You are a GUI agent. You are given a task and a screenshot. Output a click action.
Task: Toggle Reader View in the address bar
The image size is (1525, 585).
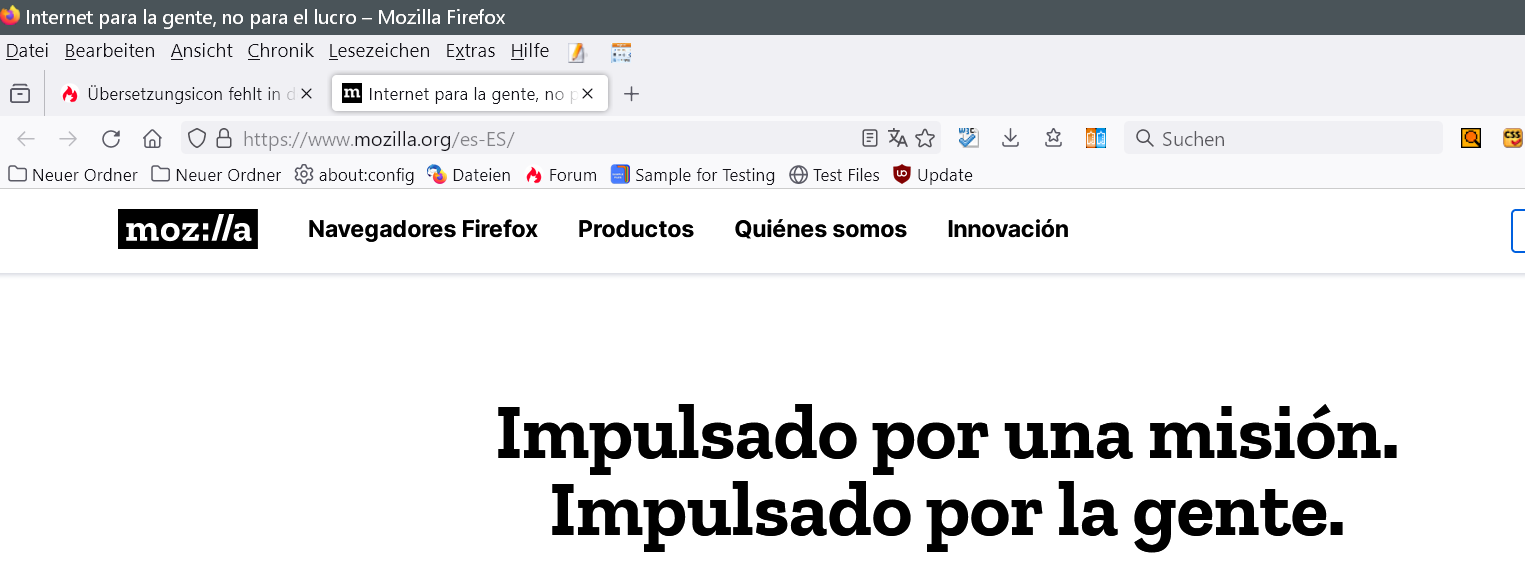click(x=870, y=138)
